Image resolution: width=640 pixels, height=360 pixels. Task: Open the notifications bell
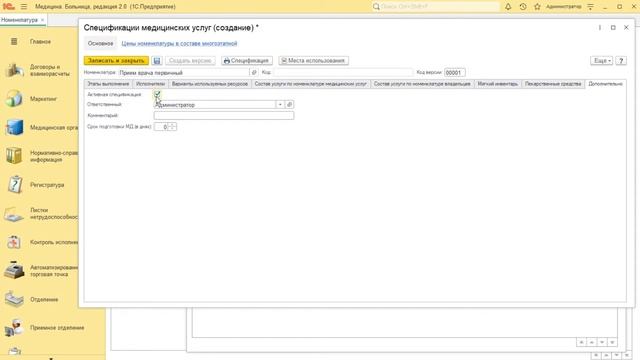tap(508, 7)
